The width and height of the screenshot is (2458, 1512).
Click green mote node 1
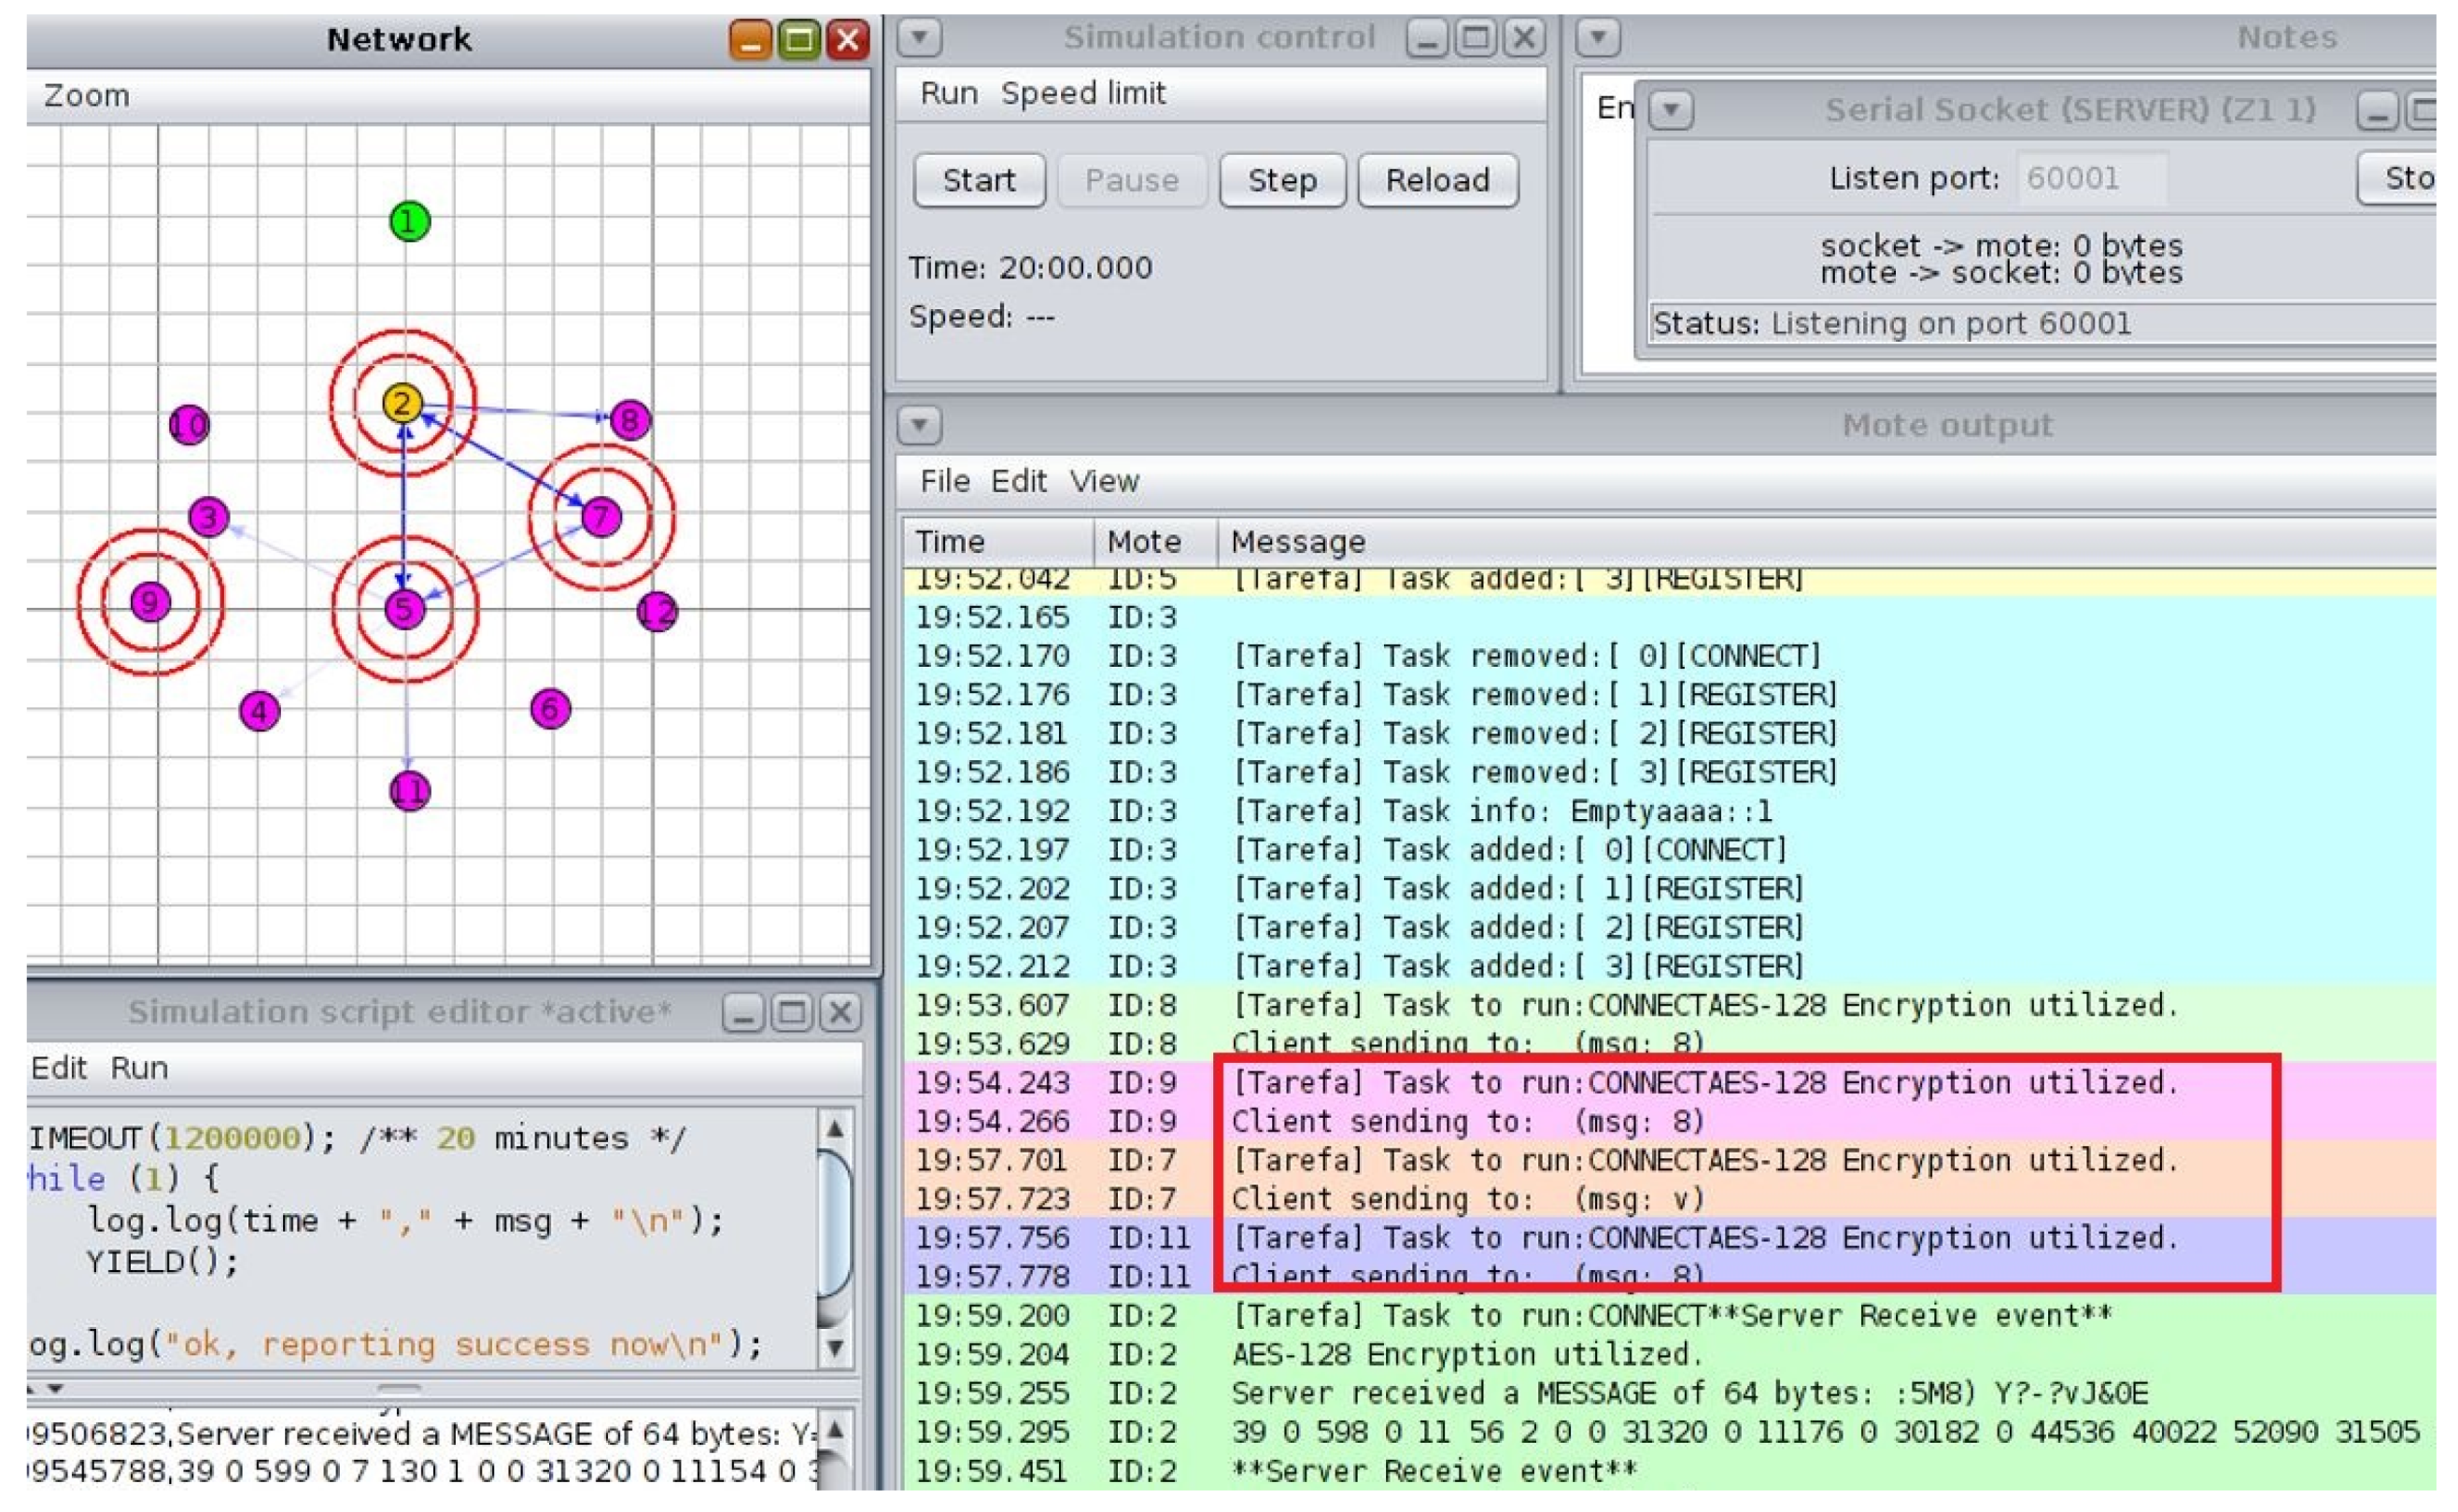pos(409,221)
